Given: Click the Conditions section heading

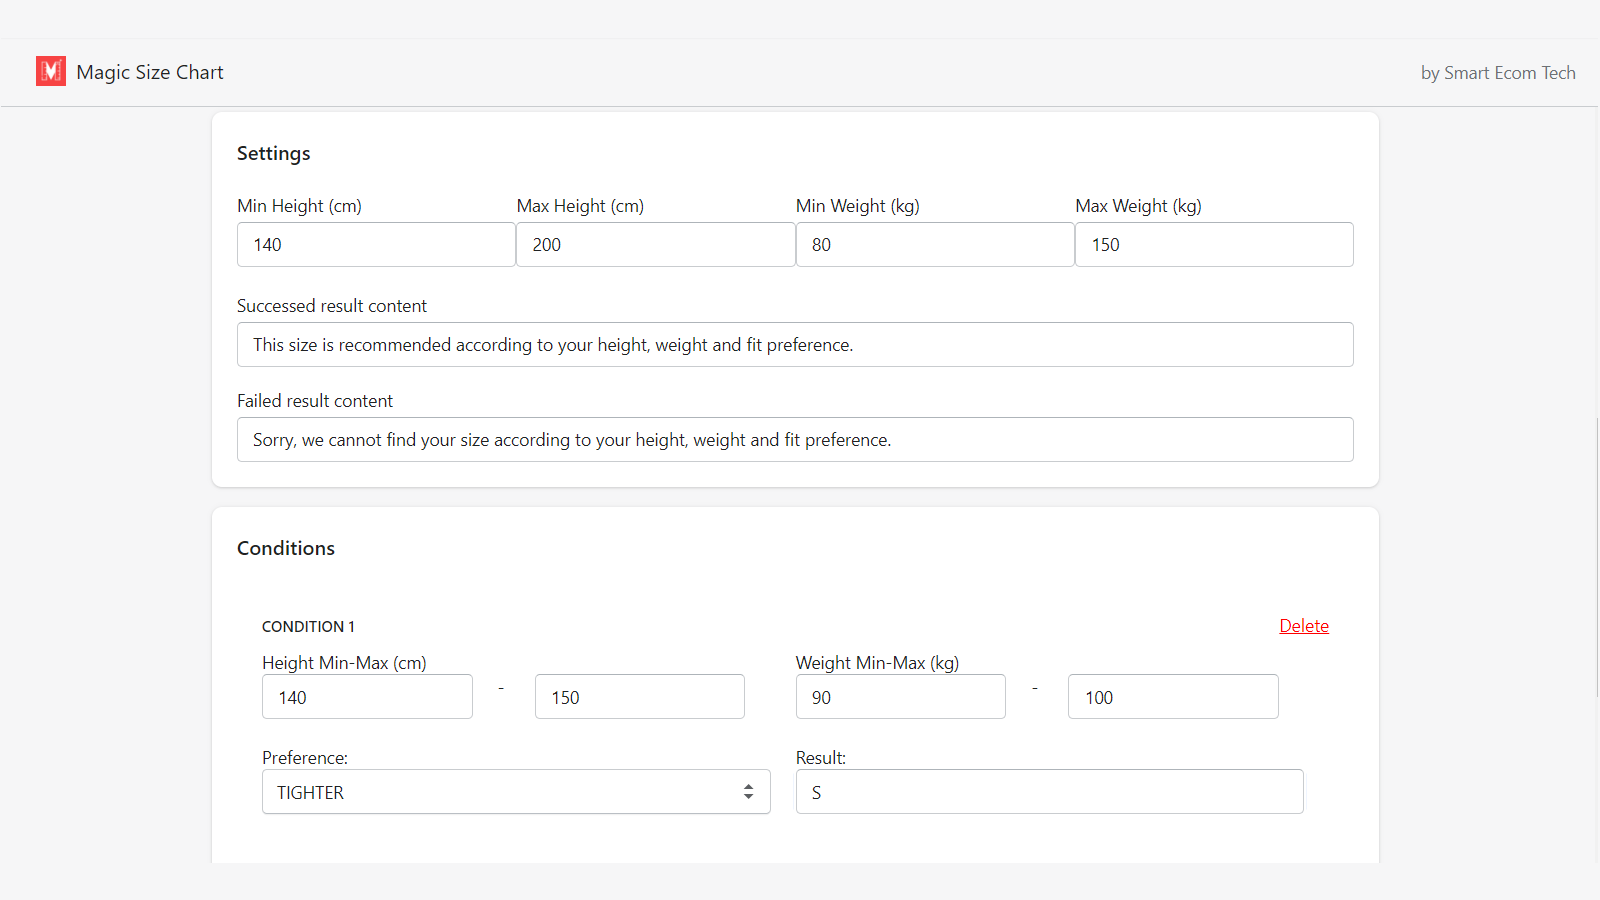Looking at the screenshot, I should [x=286, y=549].
